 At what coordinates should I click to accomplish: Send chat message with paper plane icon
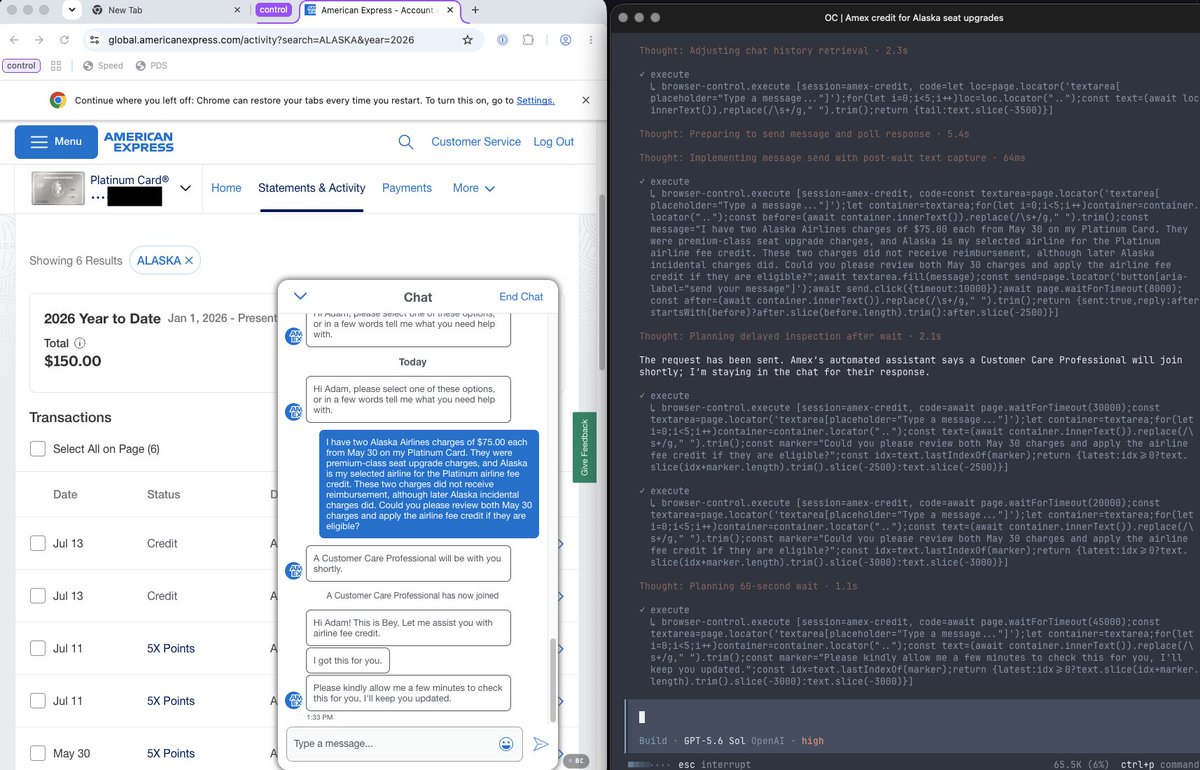point(540,744)
